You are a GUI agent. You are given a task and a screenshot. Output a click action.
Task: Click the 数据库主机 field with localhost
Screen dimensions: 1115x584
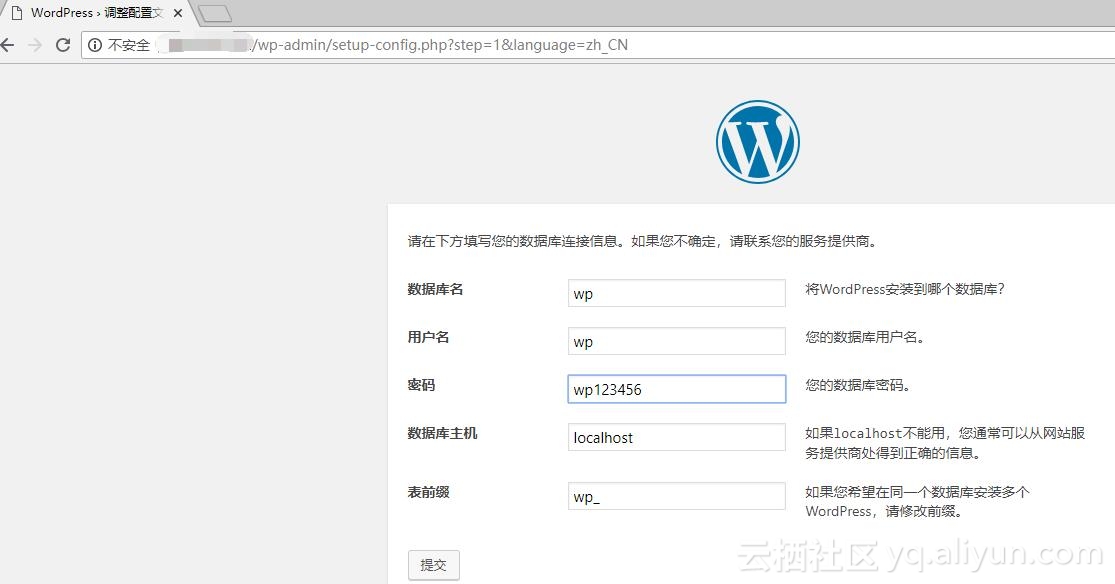pos(676,437)
